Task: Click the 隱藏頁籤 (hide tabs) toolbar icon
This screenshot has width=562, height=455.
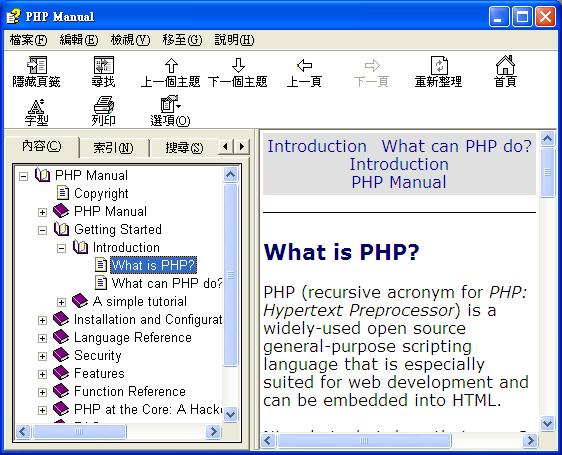Action: tap(37, 65)
